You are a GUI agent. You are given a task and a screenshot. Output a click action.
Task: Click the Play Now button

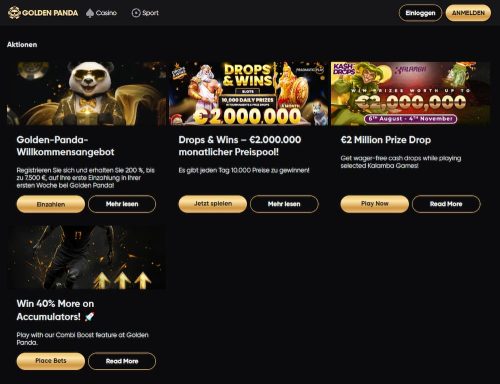pyautogui.click(x=375, y=204)
